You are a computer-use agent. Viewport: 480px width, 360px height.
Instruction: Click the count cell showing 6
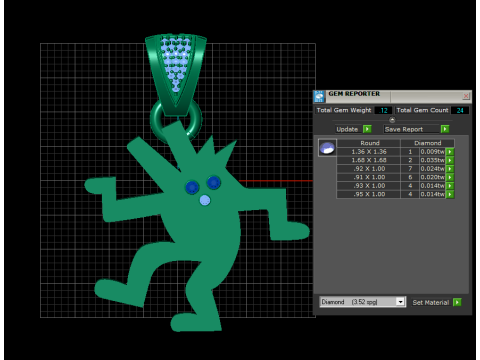410,177
